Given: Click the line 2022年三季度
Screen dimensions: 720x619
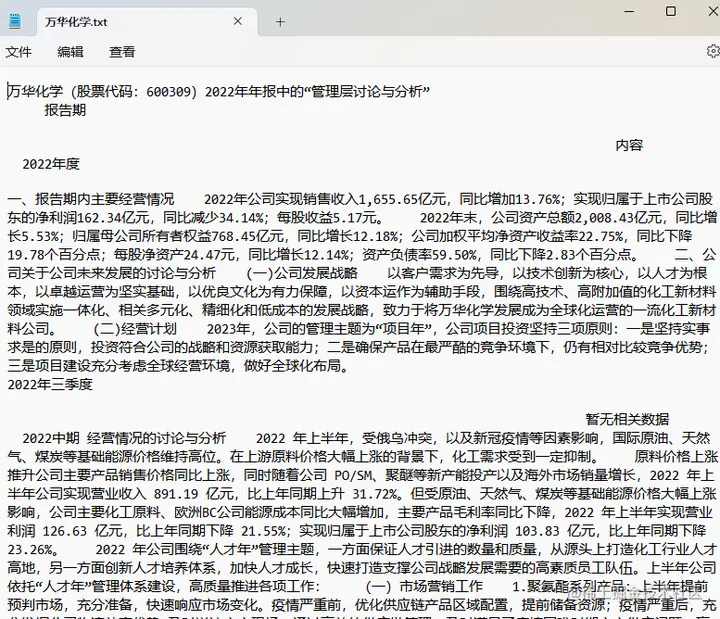Looking at the screenshot, I should [50, 384].
